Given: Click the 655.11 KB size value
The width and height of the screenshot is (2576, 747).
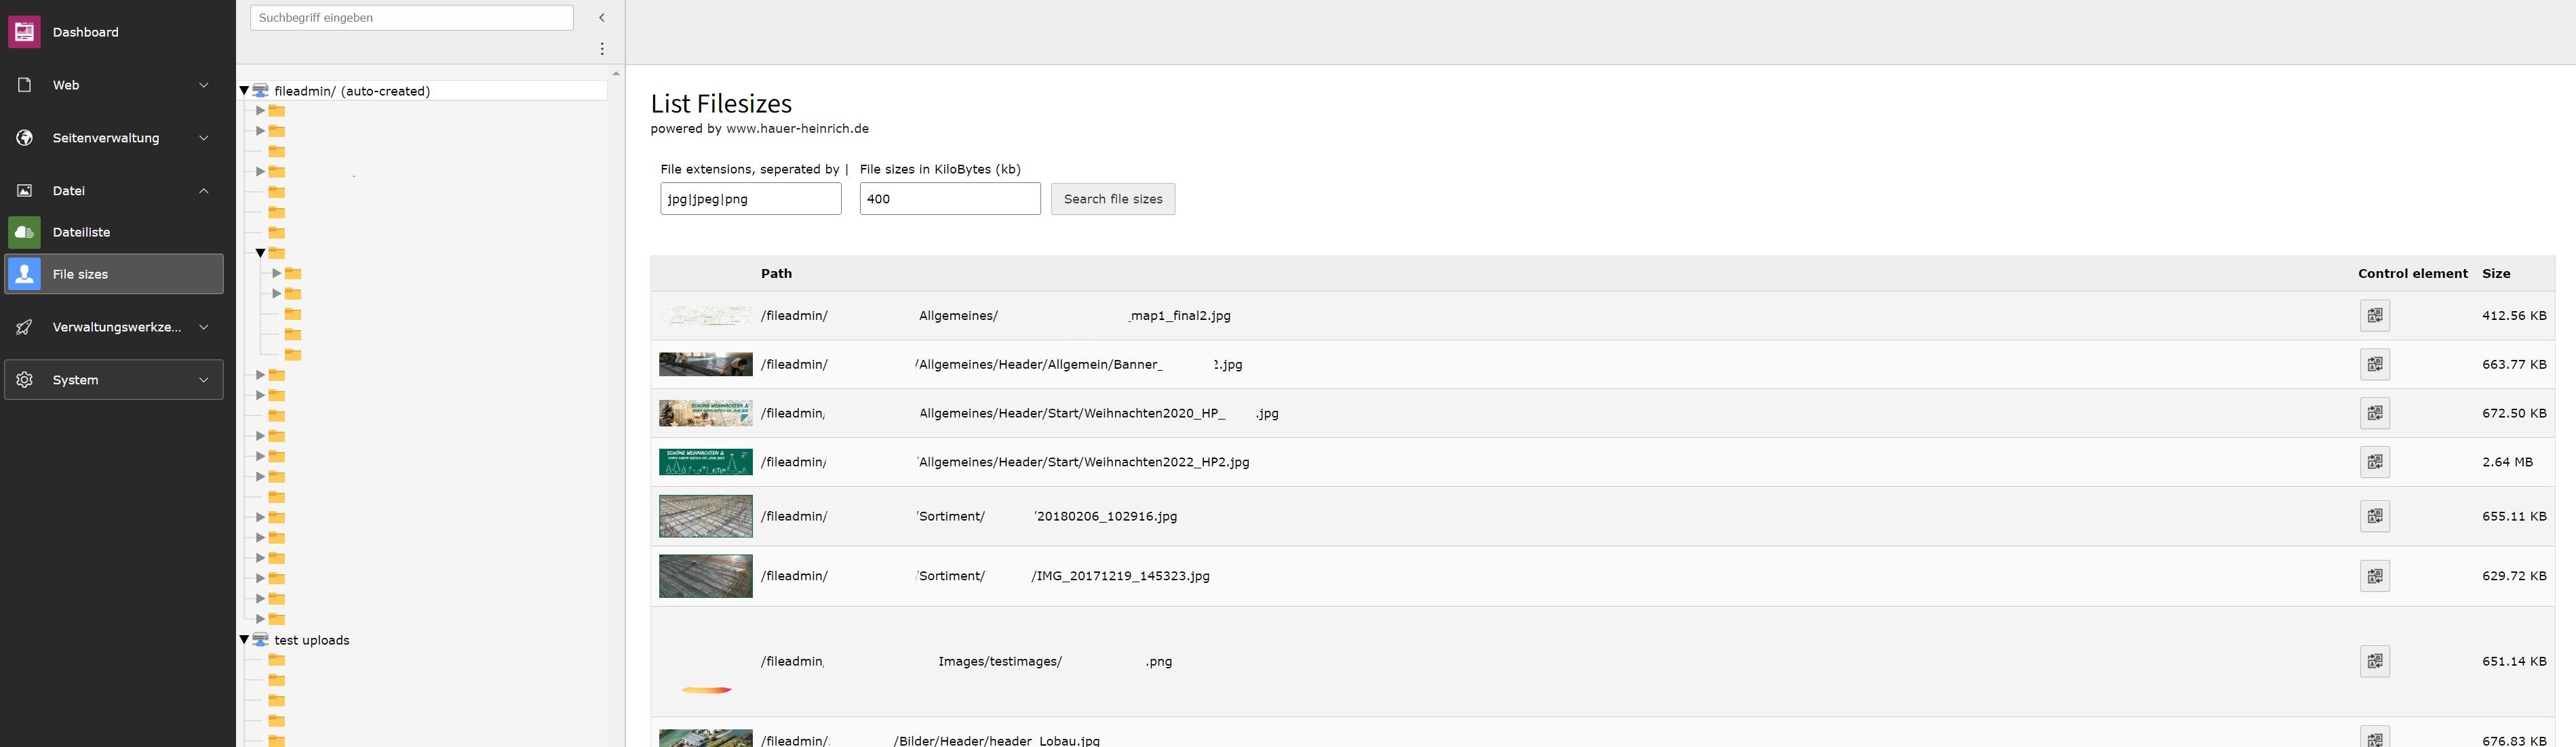Looking at the screenshot, I should pos(2514,517).
